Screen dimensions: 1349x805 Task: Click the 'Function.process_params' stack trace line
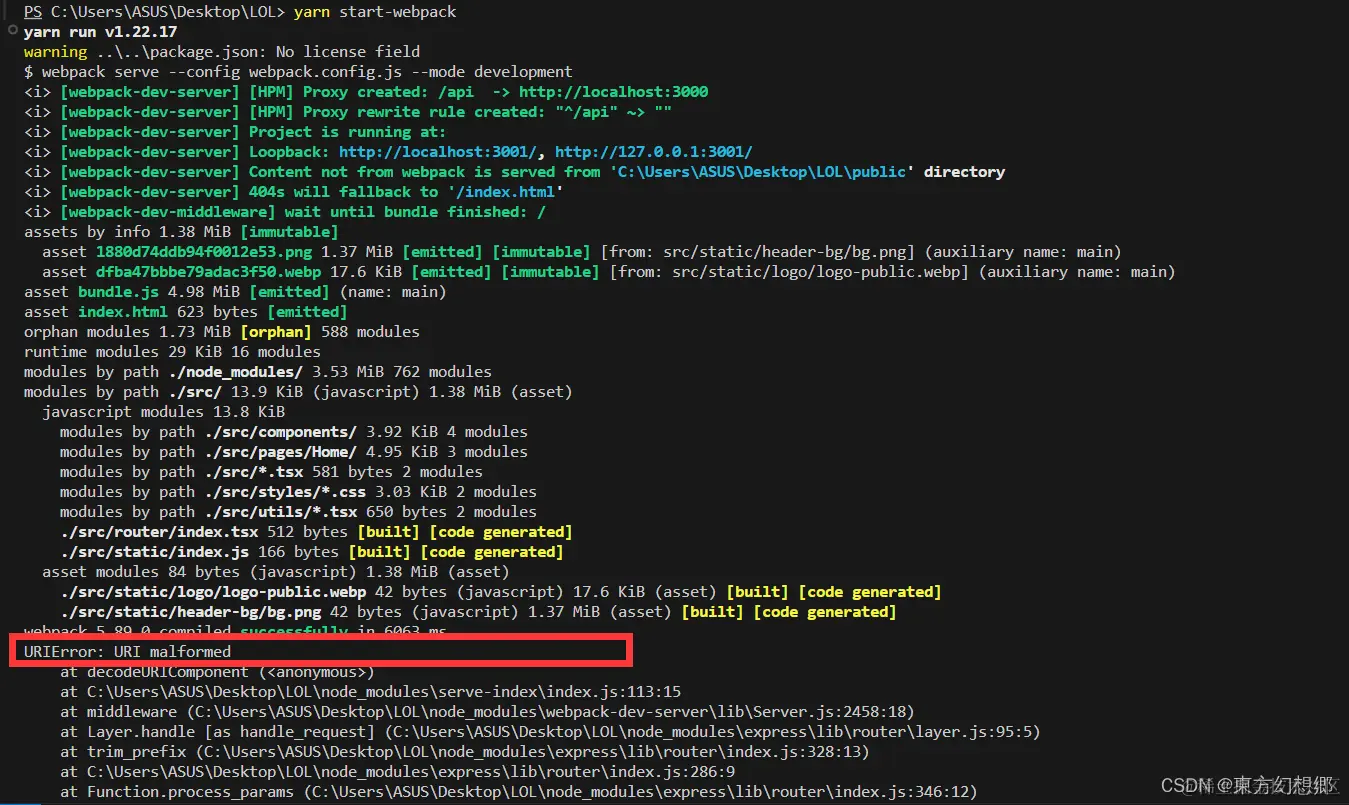click(519, 792)
